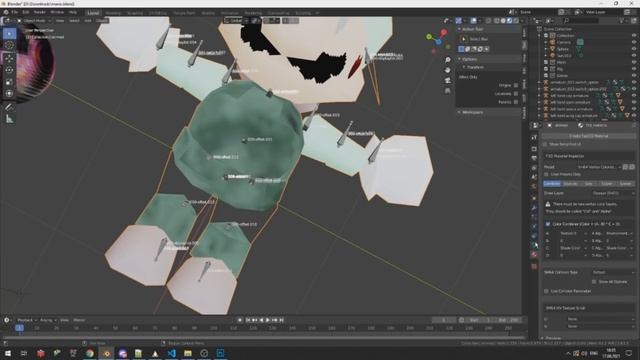Image resolution: width=640 pixels, height=360 pixels.
Task: Toggle camera view with camera icon
Action: point(448,80)
